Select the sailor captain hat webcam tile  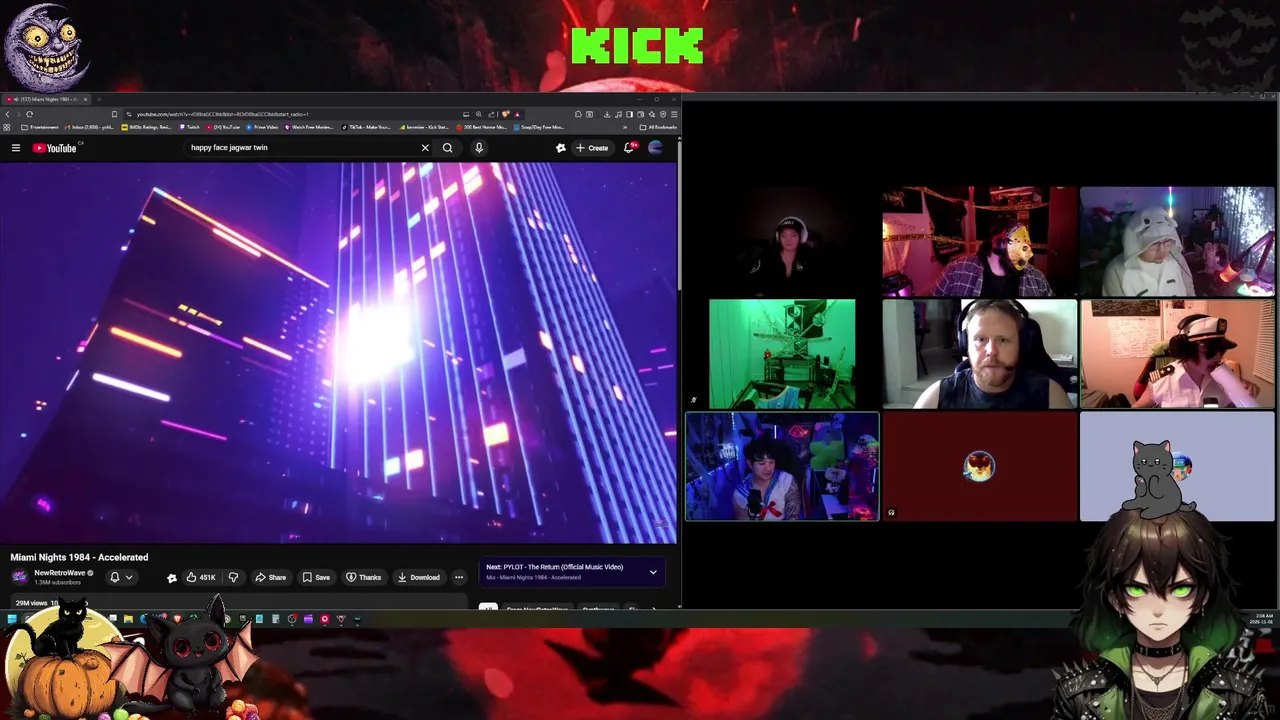point(1177,354)
